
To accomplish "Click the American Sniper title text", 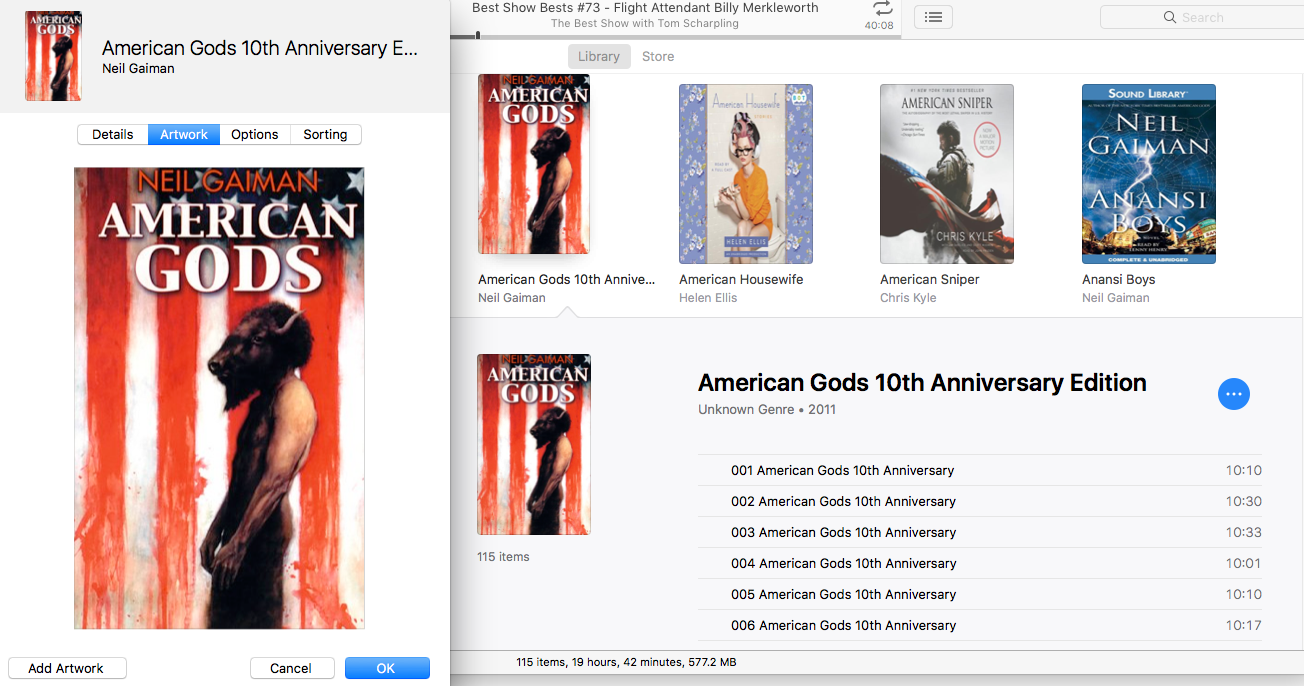I will (x=930, y=280).
